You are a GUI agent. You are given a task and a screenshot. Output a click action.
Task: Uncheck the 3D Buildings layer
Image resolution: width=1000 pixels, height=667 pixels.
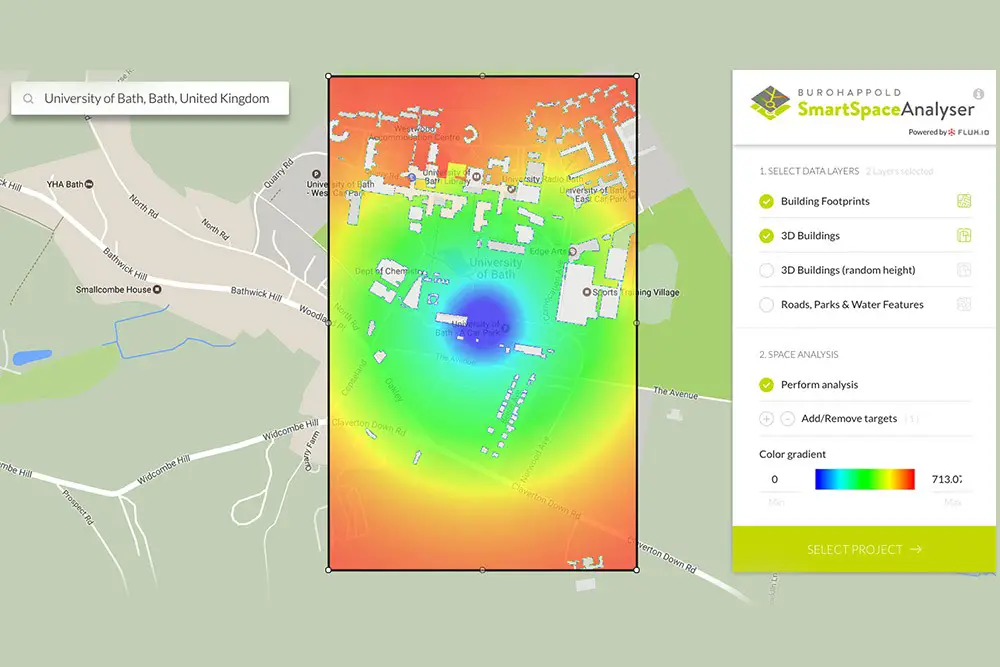tap(767, 236)
